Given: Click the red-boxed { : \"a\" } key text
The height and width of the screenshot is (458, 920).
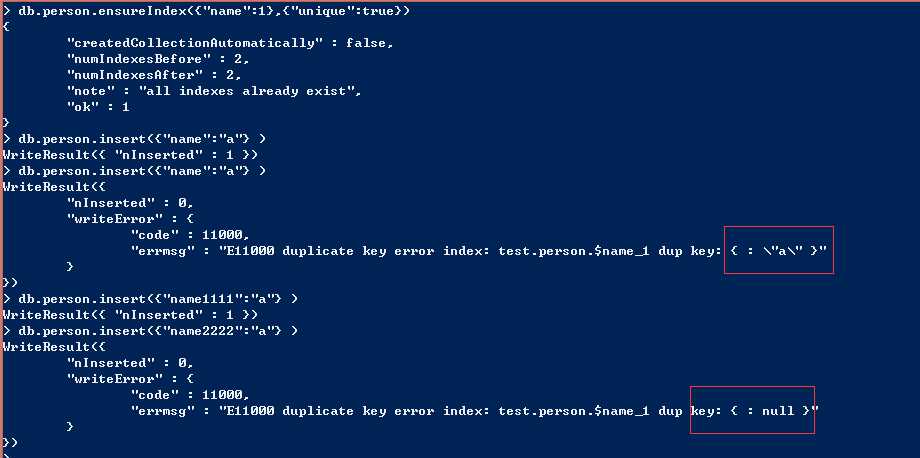Looking at the screenshot, I should (777, 251).
